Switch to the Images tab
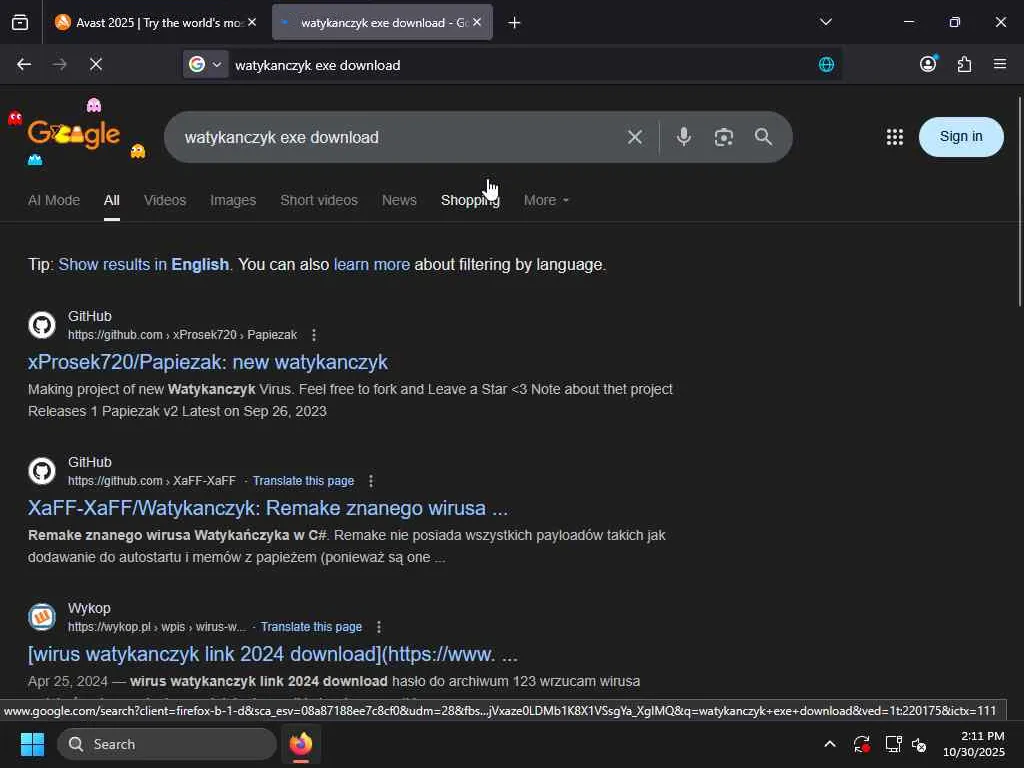 click(233, 200)
